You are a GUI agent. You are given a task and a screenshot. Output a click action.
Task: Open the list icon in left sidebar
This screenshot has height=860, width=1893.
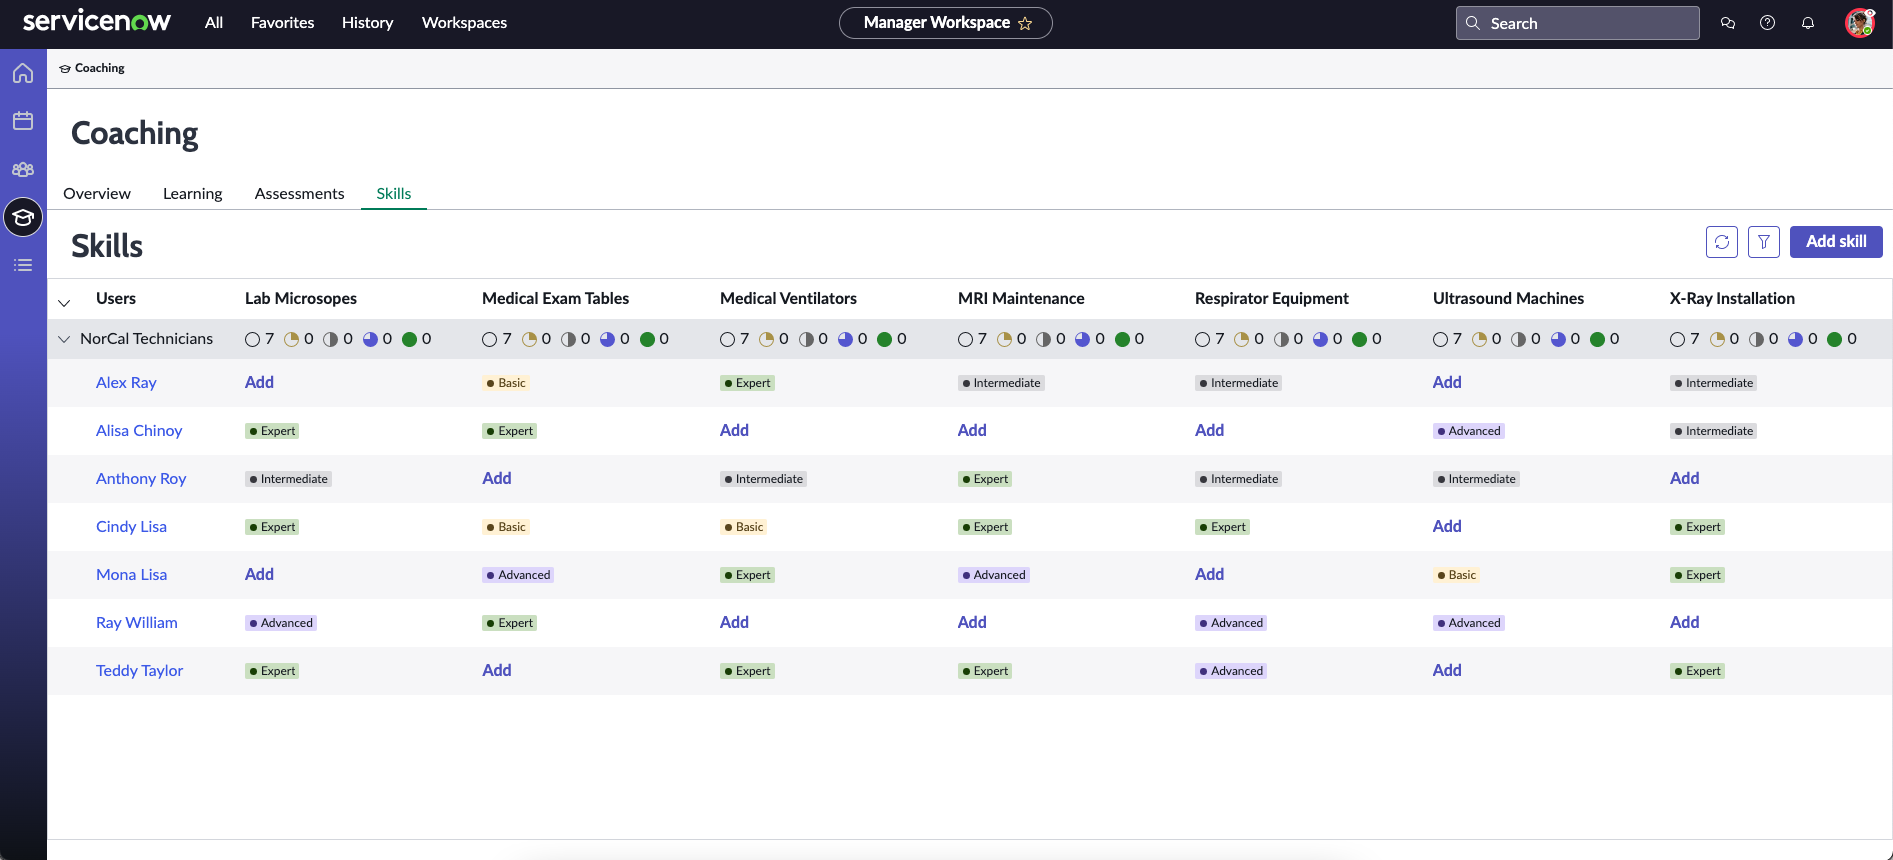tap(23, 265)
